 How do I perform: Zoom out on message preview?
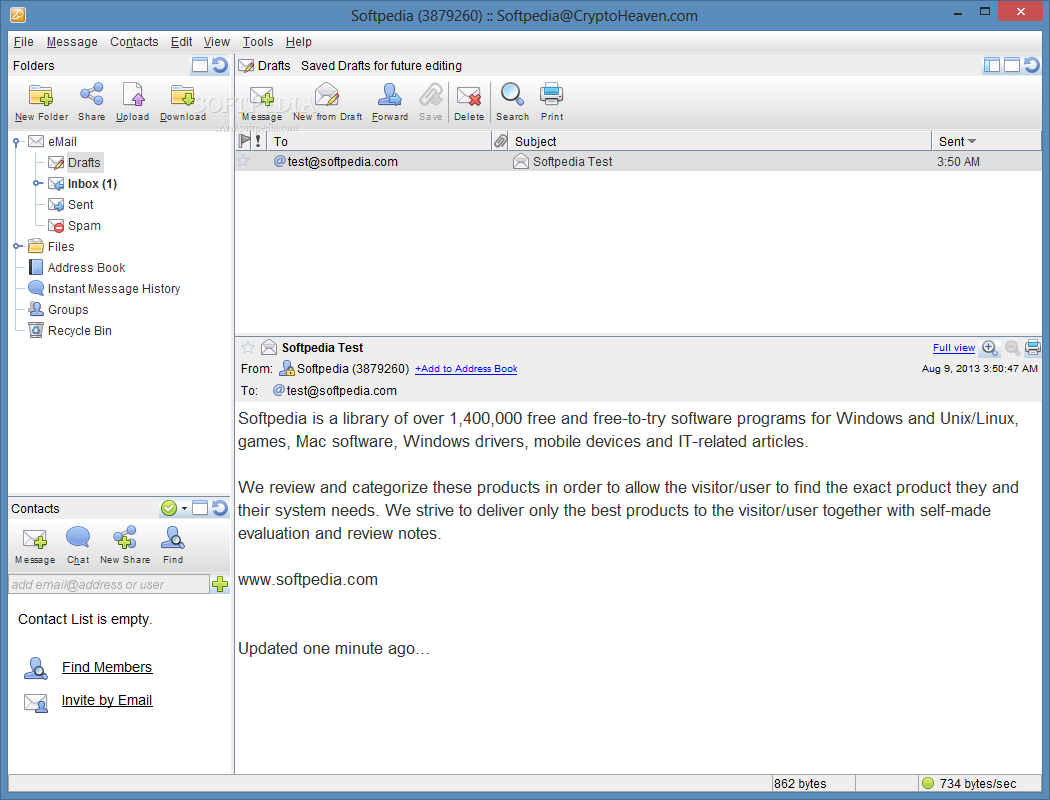point(1012,347)
